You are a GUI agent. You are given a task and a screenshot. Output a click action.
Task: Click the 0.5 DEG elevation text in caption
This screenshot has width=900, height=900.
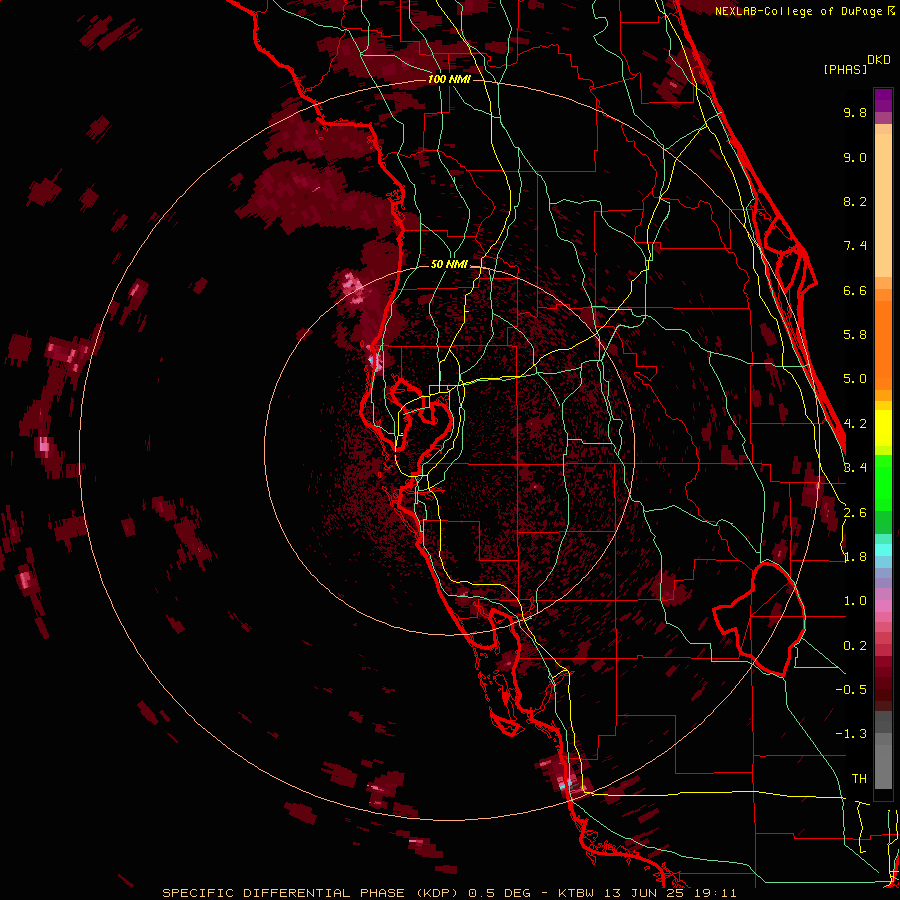(499, 893)
